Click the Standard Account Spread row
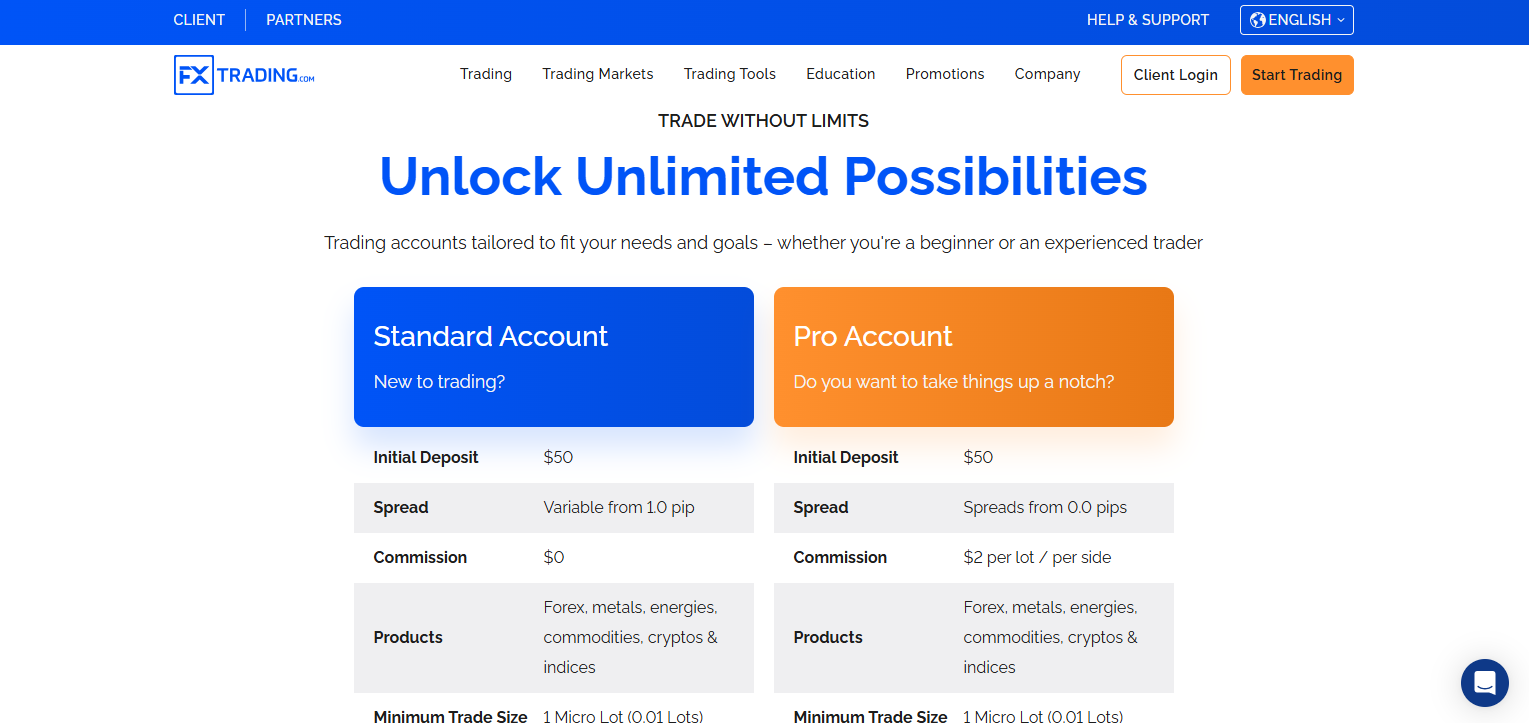 click(554, 508)
